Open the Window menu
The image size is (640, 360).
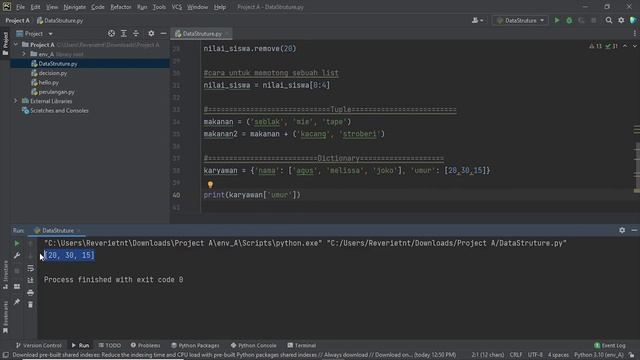[x=198, y=7]
